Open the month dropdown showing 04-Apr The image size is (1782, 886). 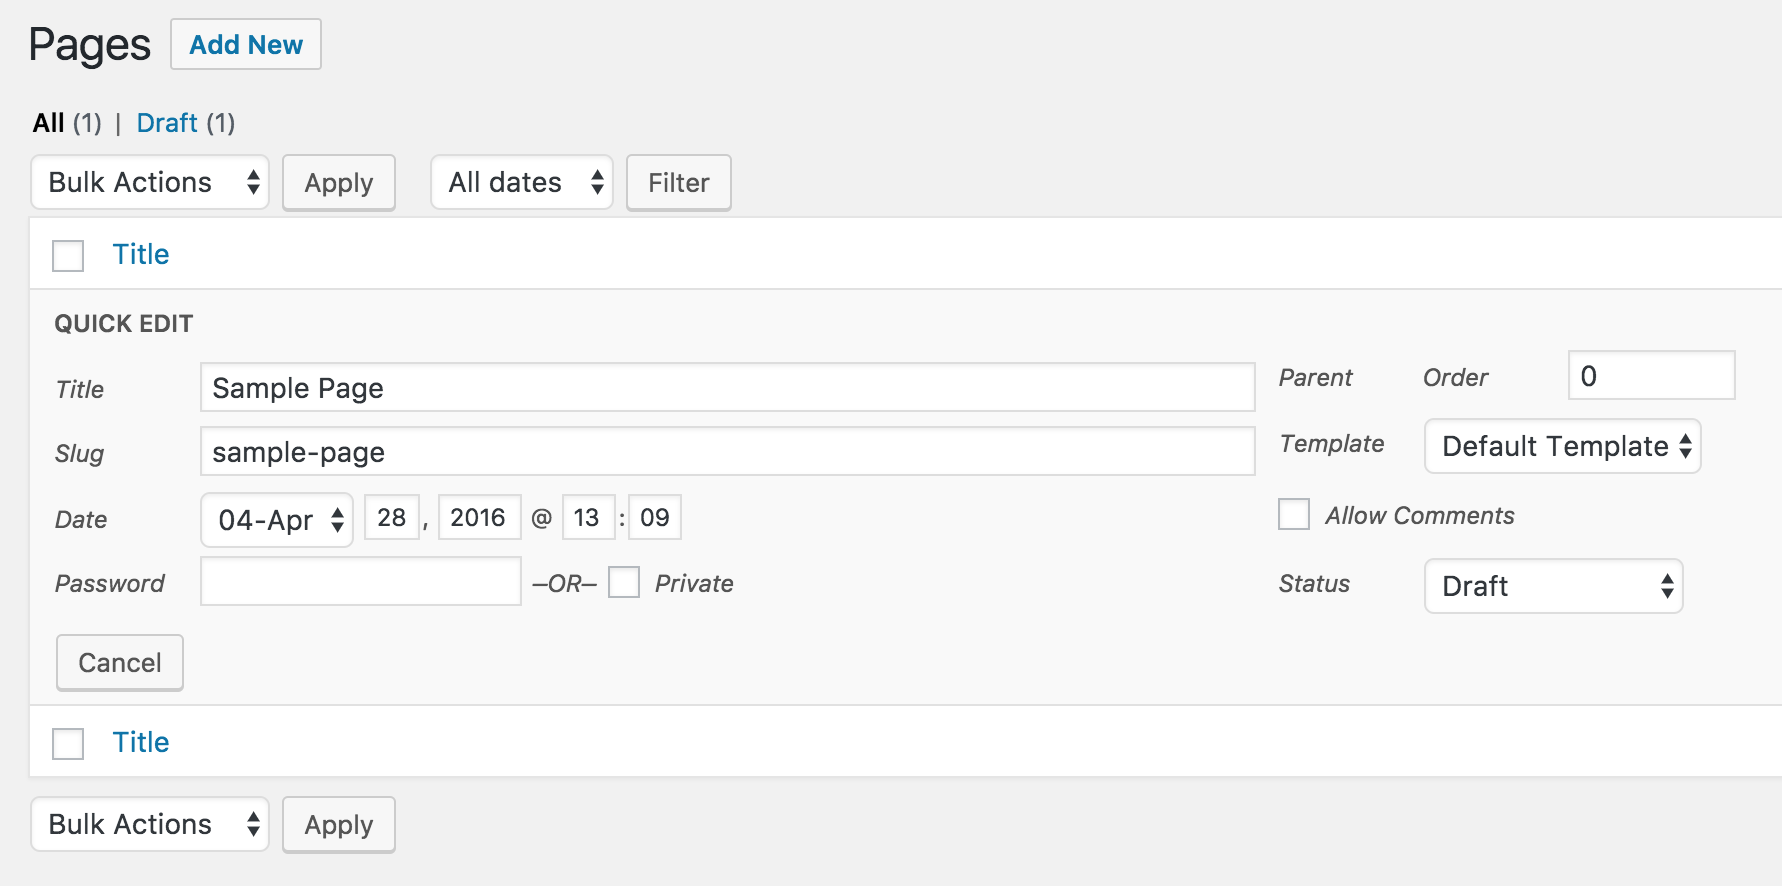point(277,519)
